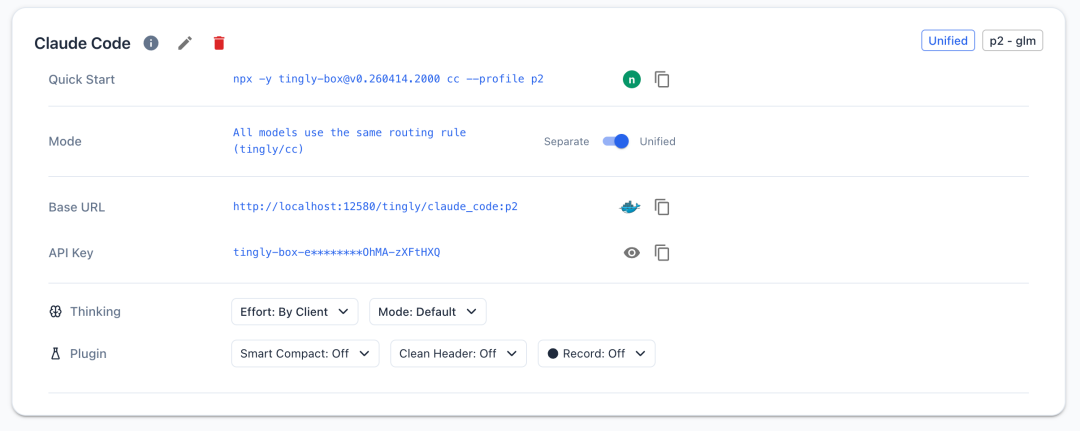Click the Unified badge at top right
The height and width of the screenshot is (431, 1080).
pyautogui.click(x=948, y=41)
